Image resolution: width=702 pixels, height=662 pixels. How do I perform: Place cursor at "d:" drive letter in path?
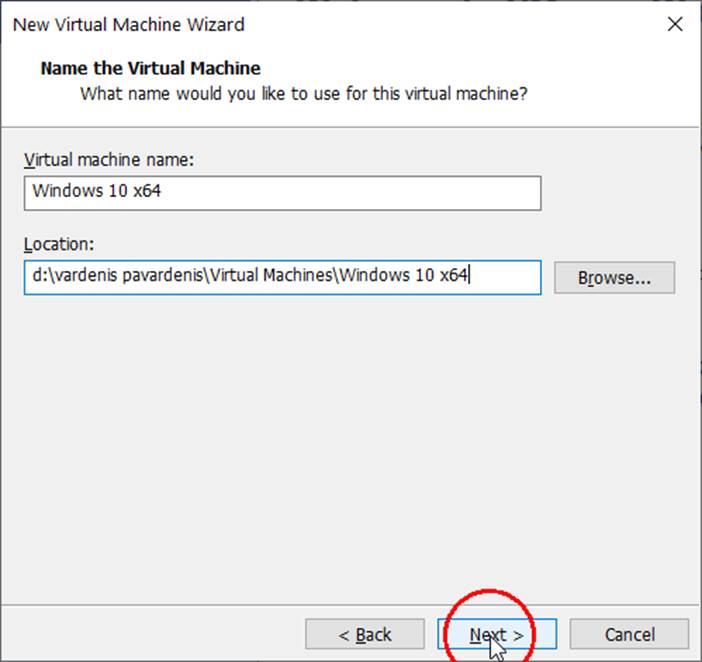click(x=37, y=277)
